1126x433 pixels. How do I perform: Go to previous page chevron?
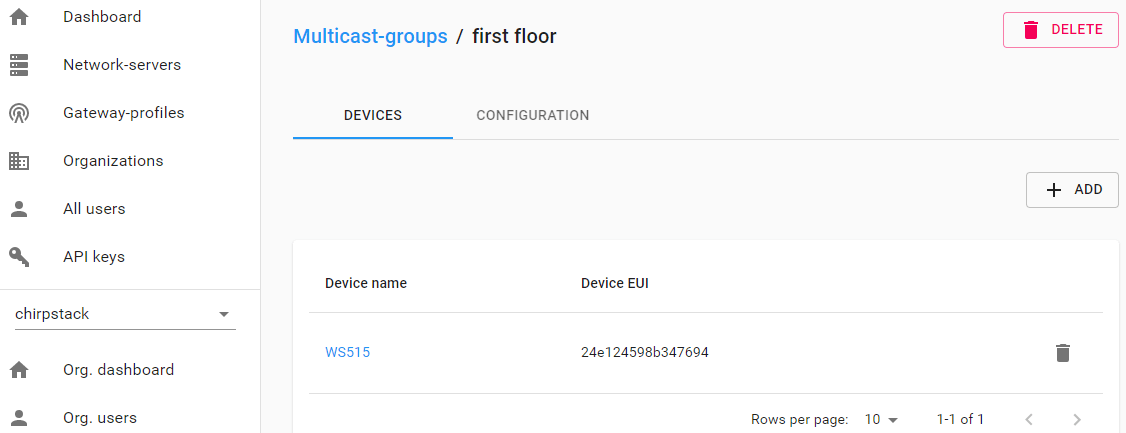pos(1028,419)
